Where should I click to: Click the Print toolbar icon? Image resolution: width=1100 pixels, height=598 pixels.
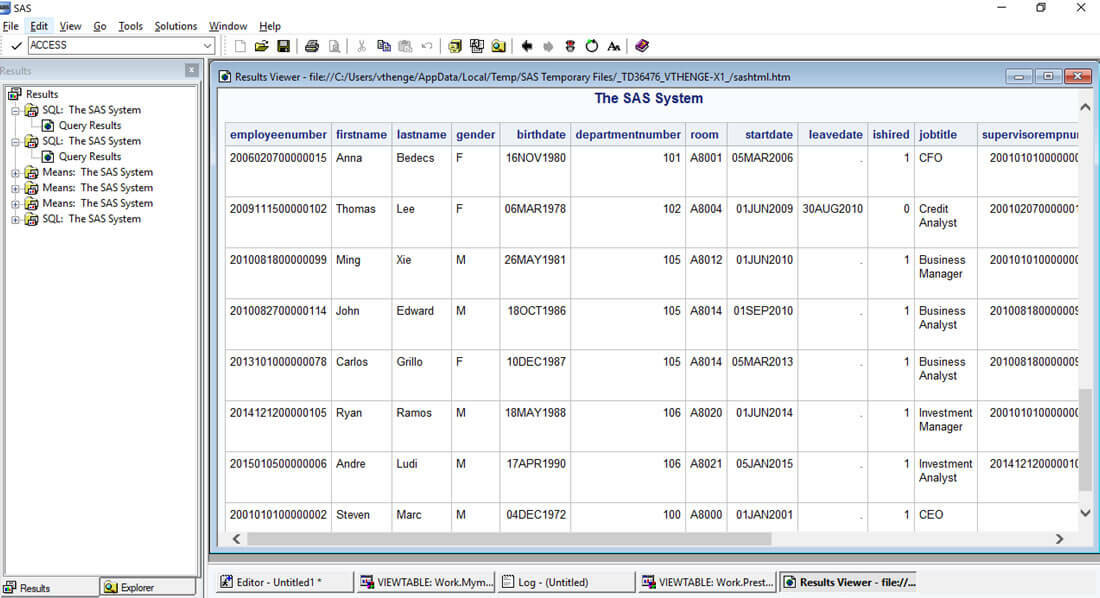(311, 46)
